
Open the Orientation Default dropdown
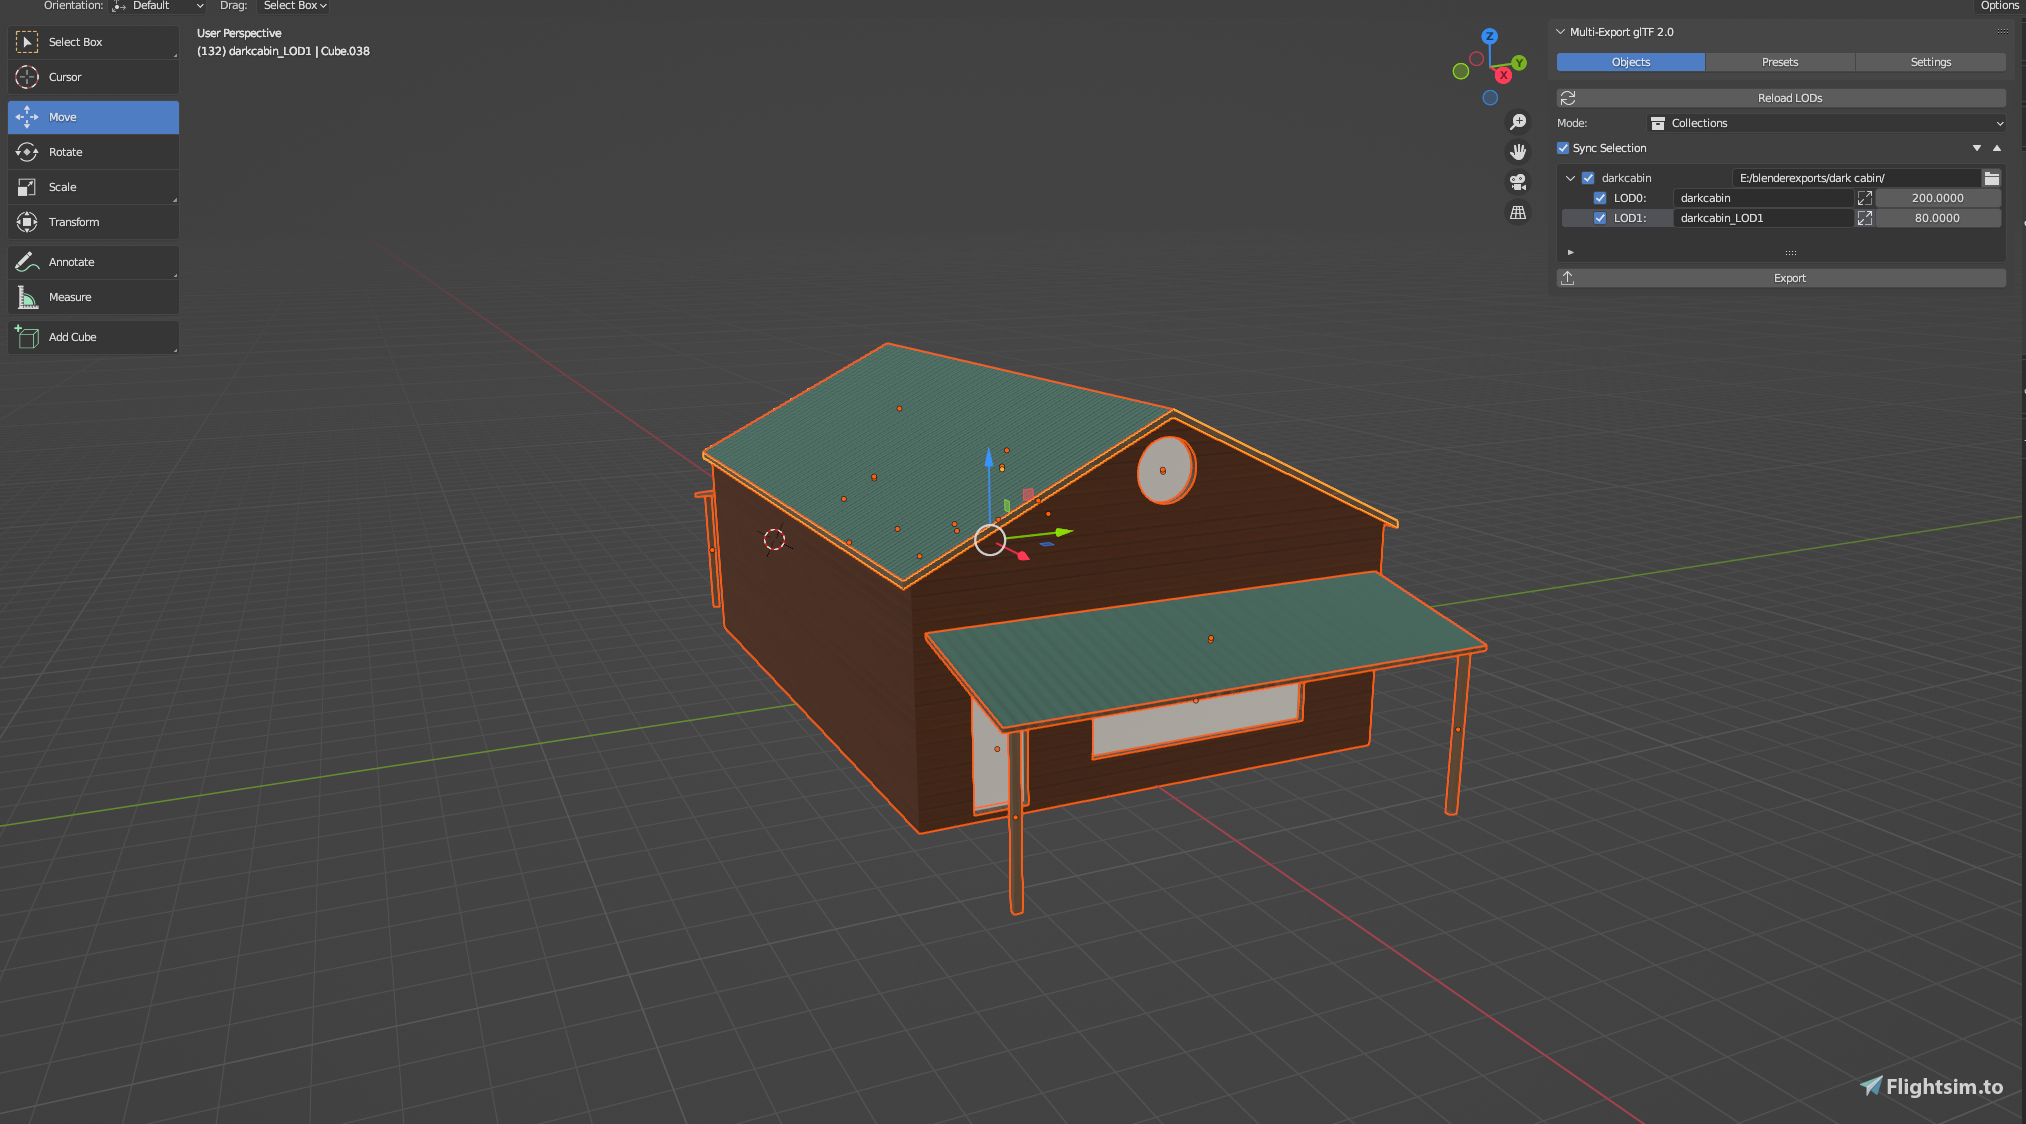point(158,6)
